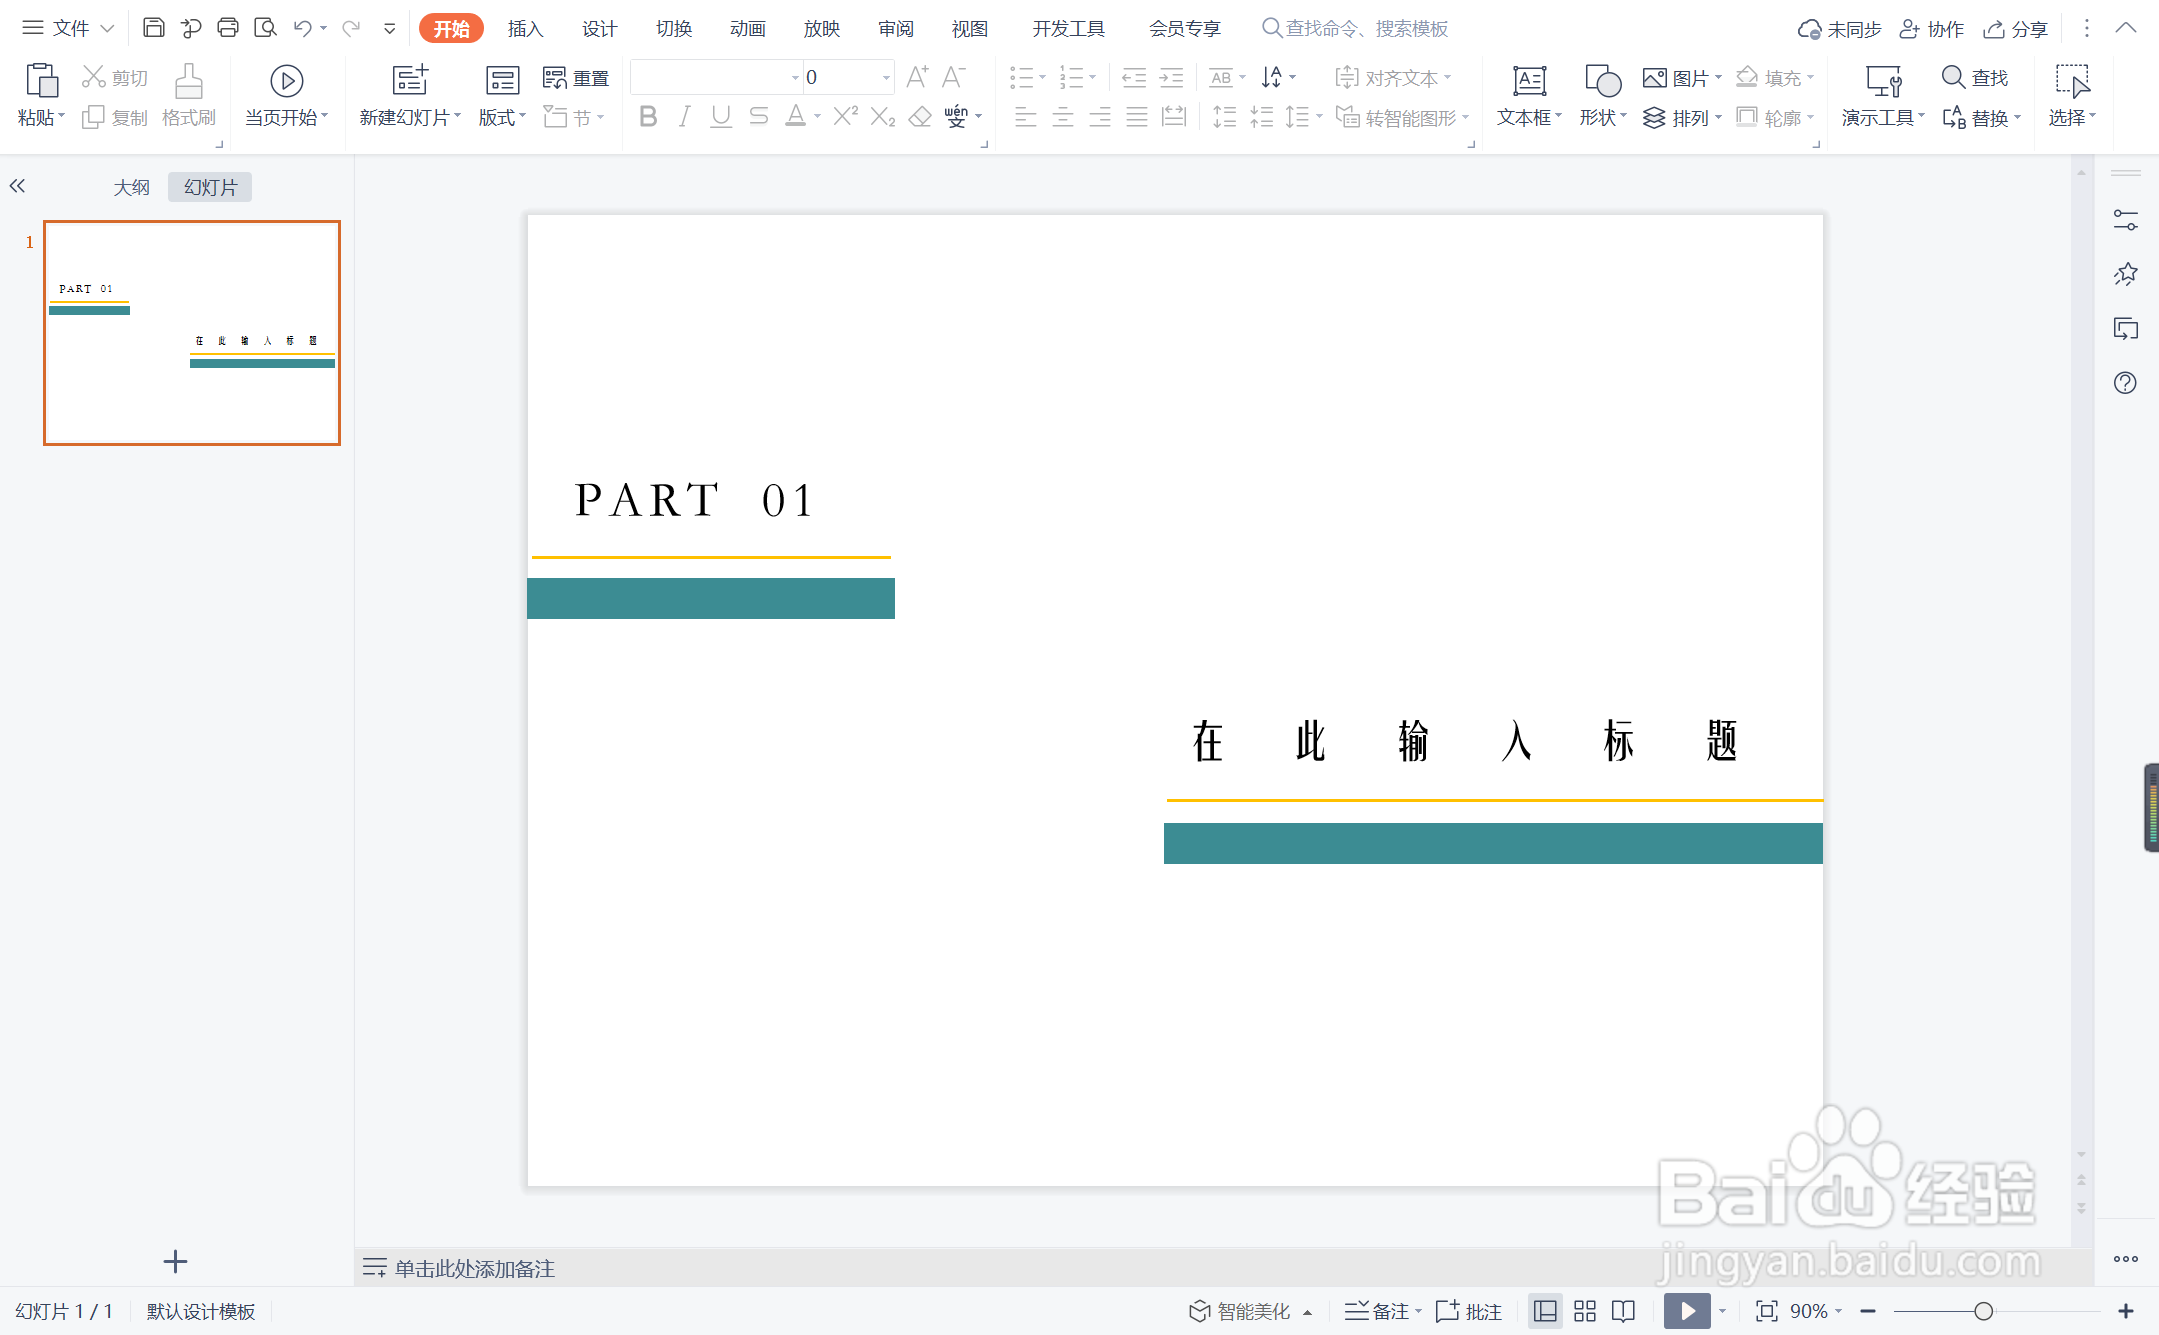Toggle italic text formatting
This screenshot has height=1335, width=2159.
tap(684, 117)
